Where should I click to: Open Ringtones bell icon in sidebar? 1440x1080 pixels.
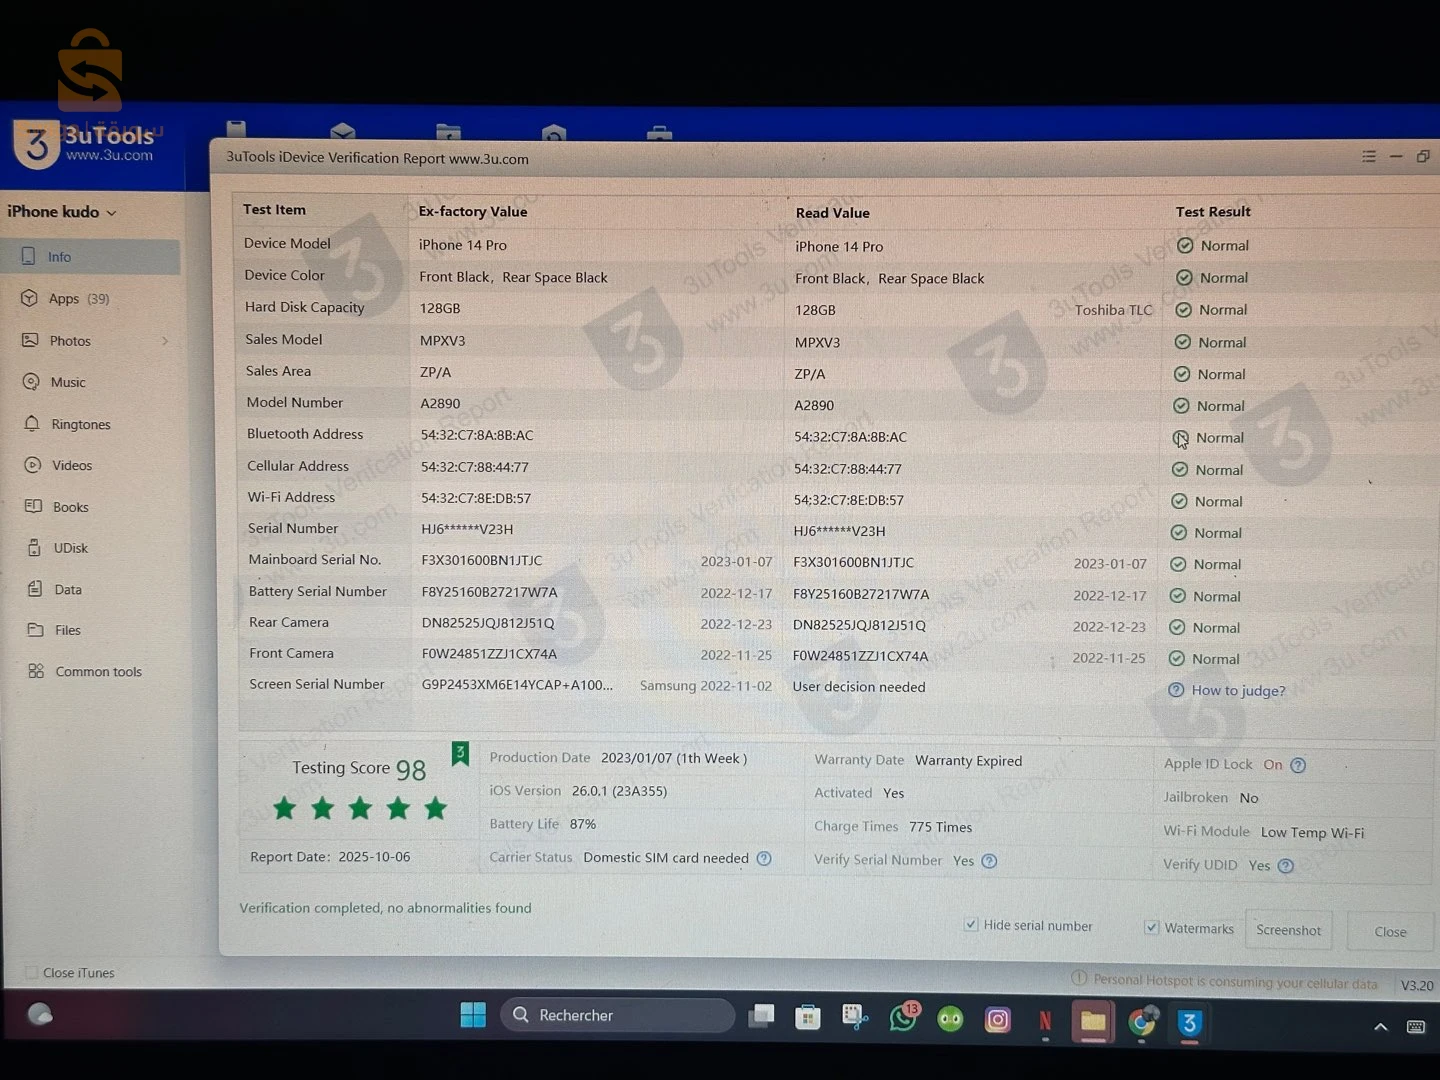[32, 424]
